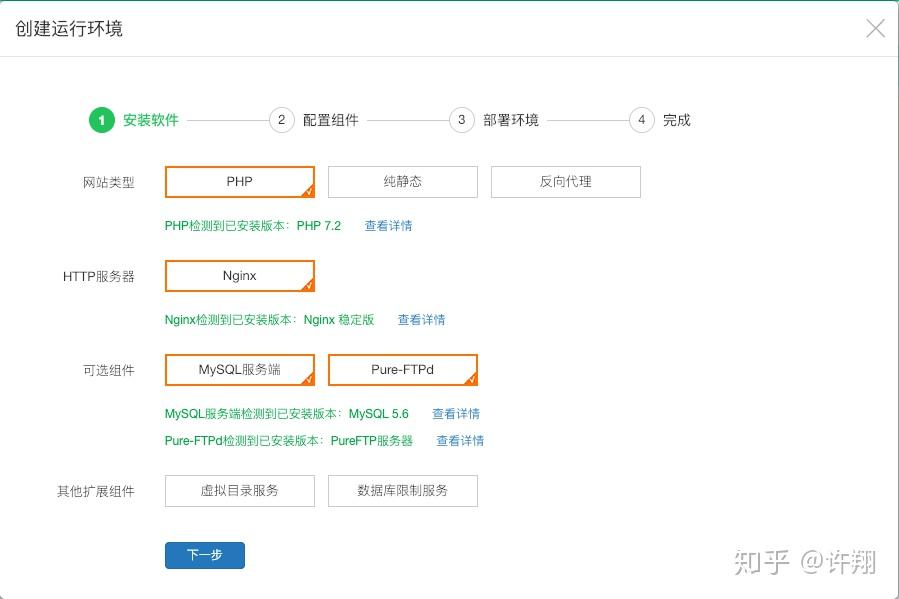
Task: Click the Pure-FTPd检测到已安装版本 text
Action: point(289,441)
